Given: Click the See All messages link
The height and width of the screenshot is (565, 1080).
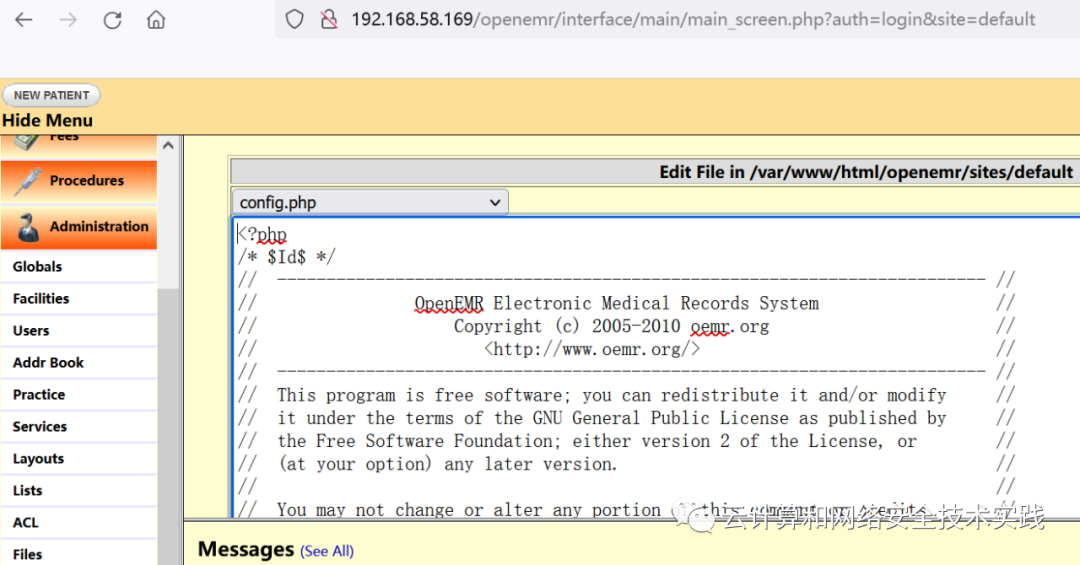Looking at the screenshot, I should click(327, 551).
